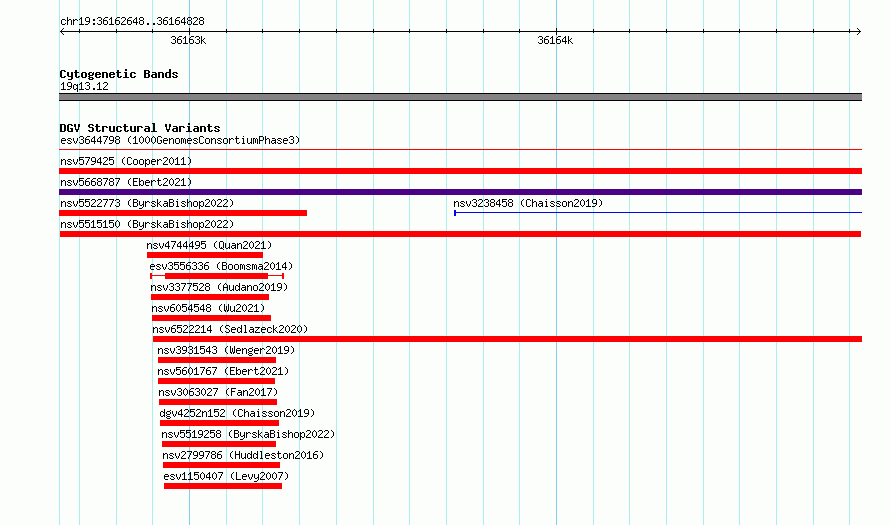Open dgv4252n152 (Chaisson2019) label

click(x=237, y=413)
